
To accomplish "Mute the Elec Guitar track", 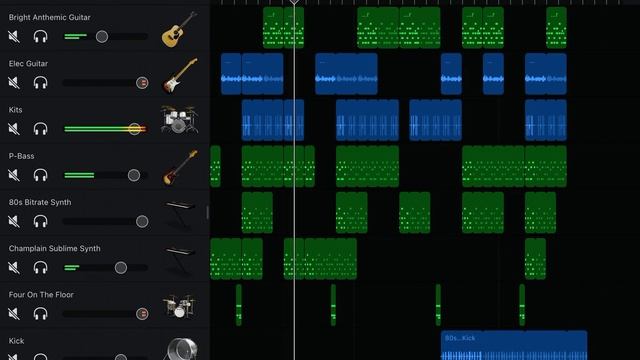I will coord(14,83).
